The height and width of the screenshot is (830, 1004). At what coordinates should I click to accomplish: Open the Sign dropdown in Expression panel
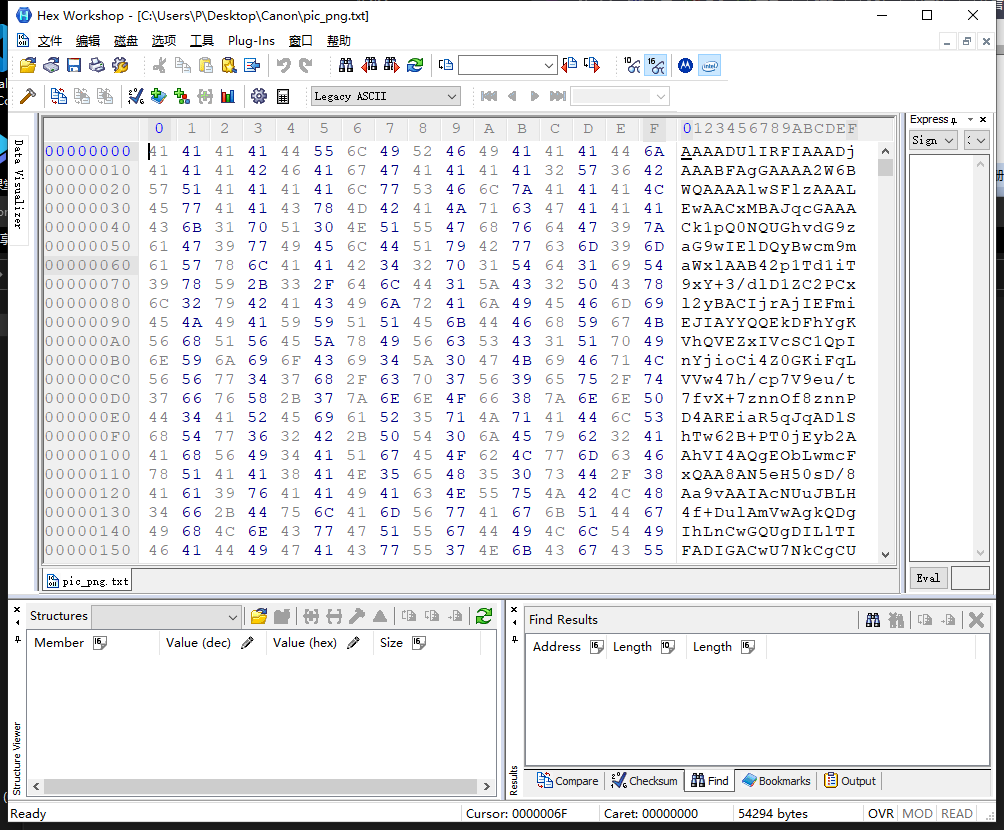pos(934,140)
